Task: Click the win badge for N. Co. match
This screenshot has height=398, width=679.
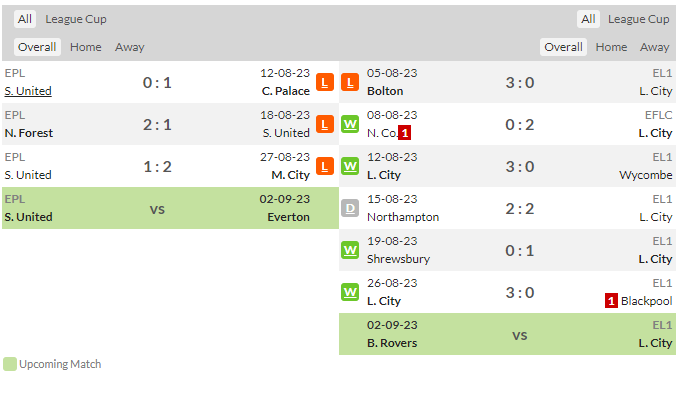Action: tap(350, 124)
